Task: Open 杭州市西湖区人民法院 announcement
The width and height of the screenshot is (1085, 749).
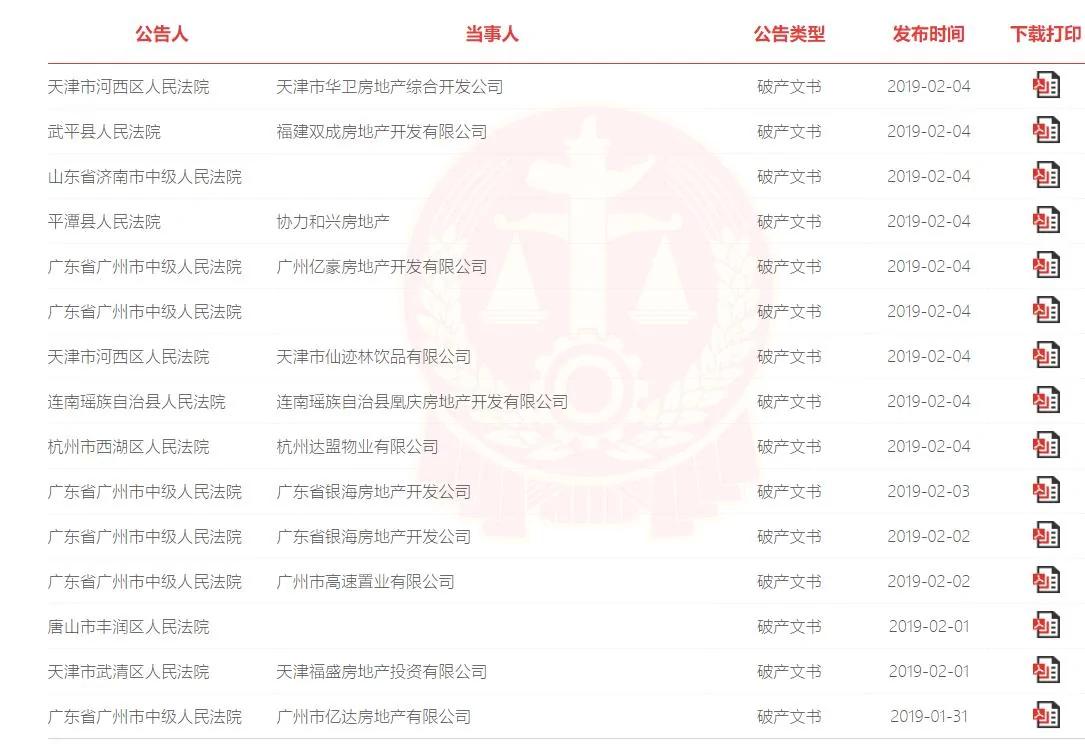Action: (x=128, y=446)
